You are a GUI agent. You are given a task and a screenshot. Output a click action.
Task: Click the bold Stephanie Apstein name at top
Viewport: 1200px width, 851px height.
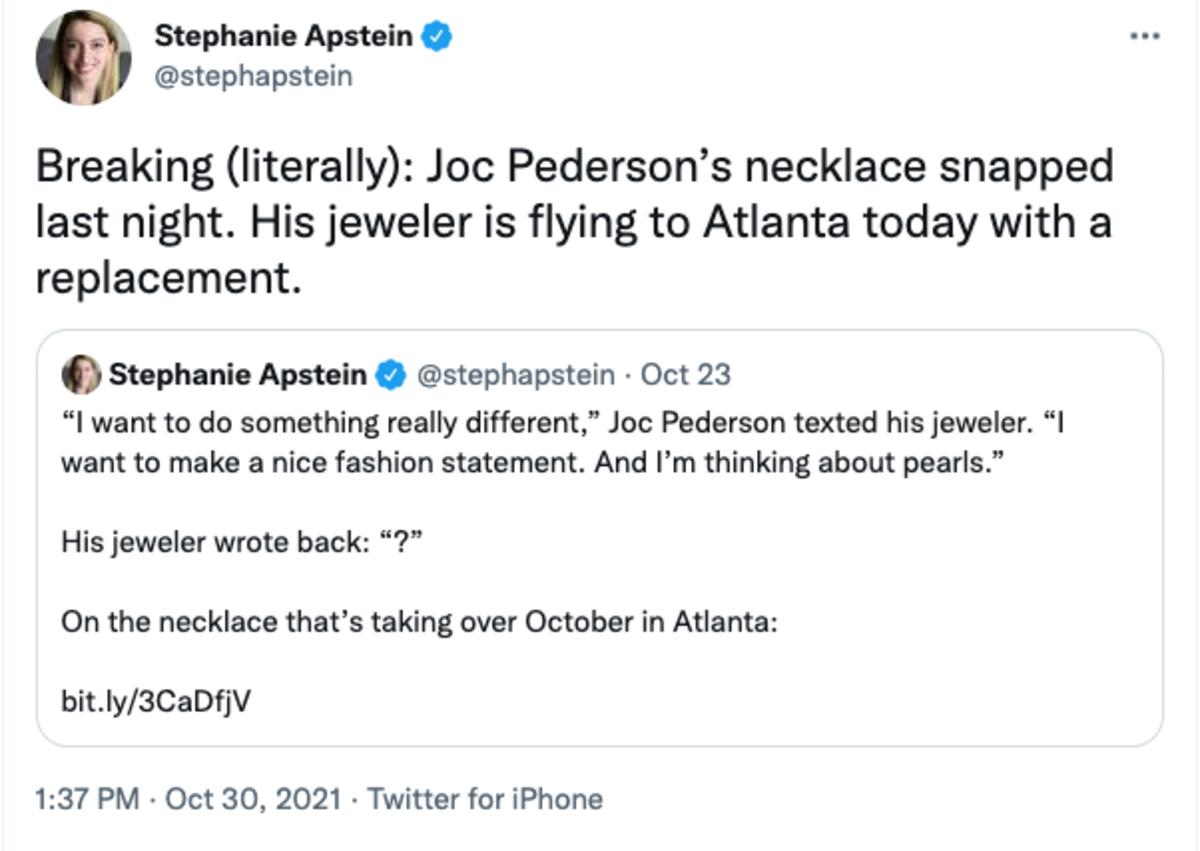click(x=283, y=38)
